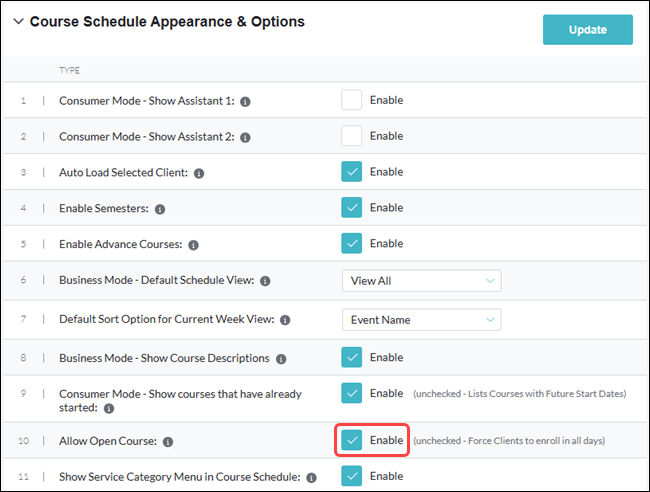Click info icon next to Enable Semesters

(161, 209)
